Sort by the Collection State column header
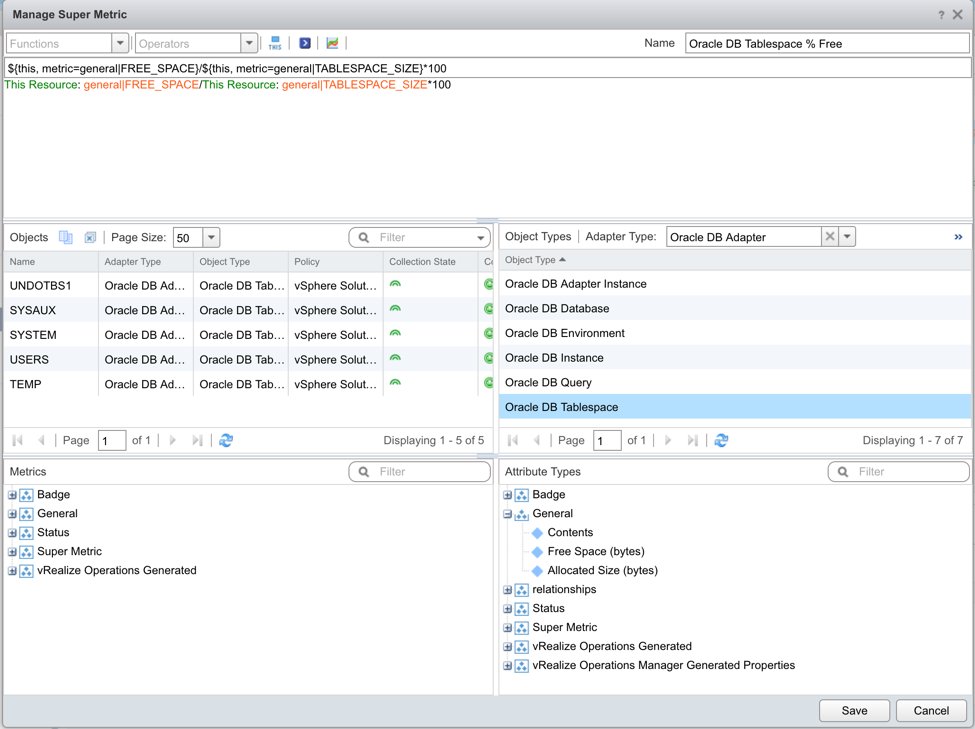Image resolution: width=975 pixels, height=729 pixels. pos(430,262)
